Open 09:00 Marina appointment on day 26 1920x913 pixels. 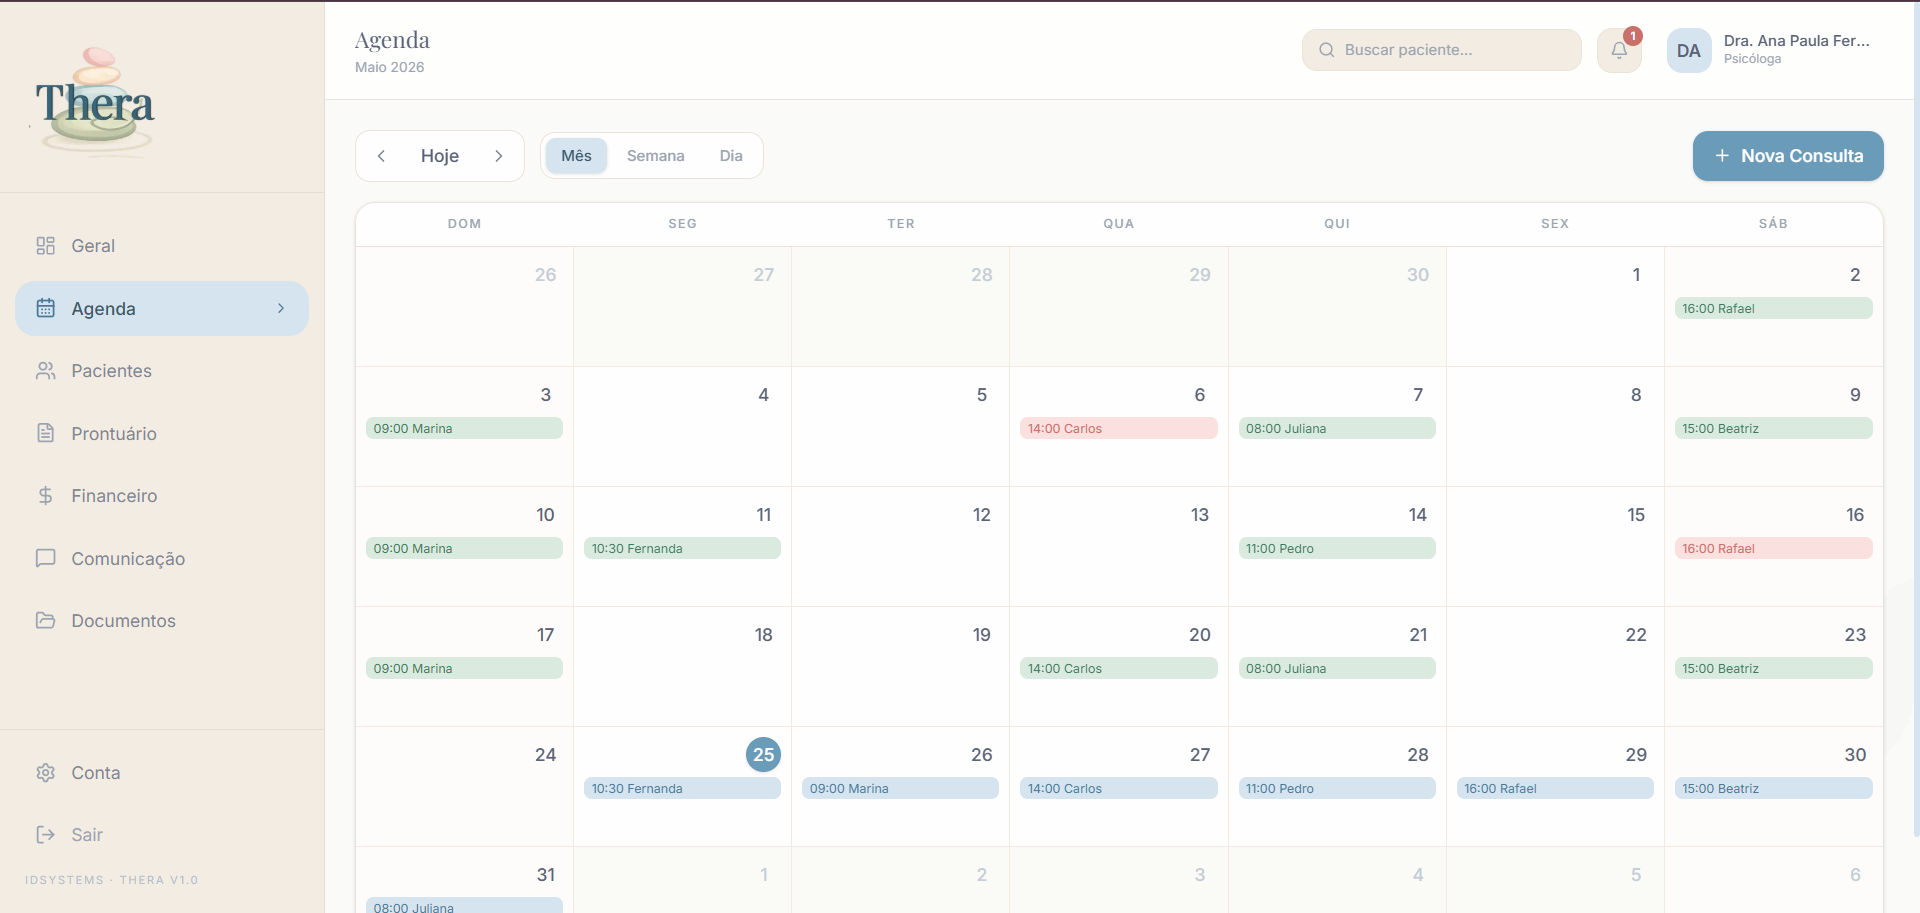coord(900,788)
